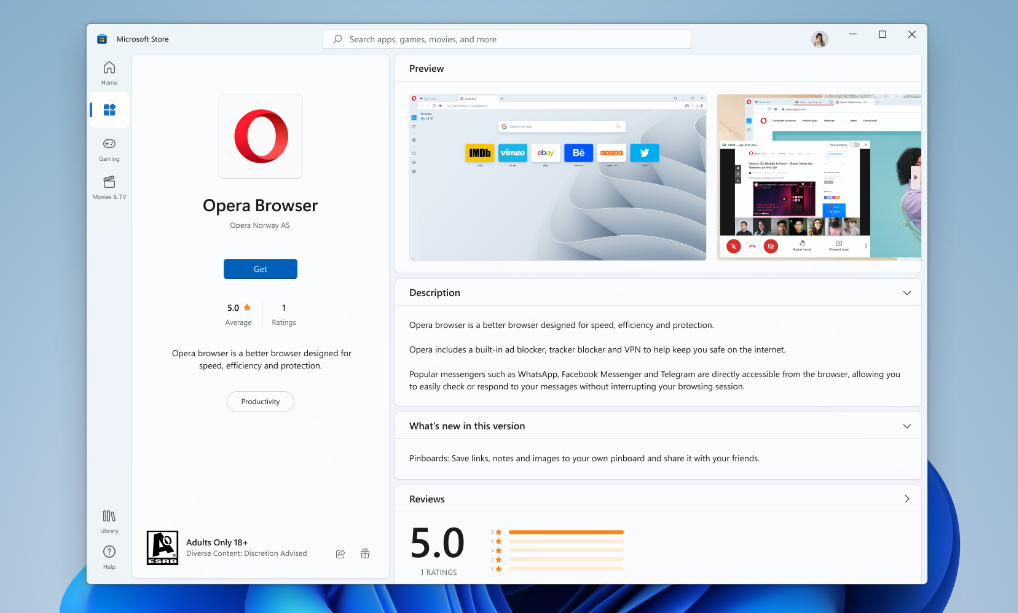The height and width of the screenshot is (613, 1018).
Task: Share the Opera Browser app
Action: click(x=340, y=554)
